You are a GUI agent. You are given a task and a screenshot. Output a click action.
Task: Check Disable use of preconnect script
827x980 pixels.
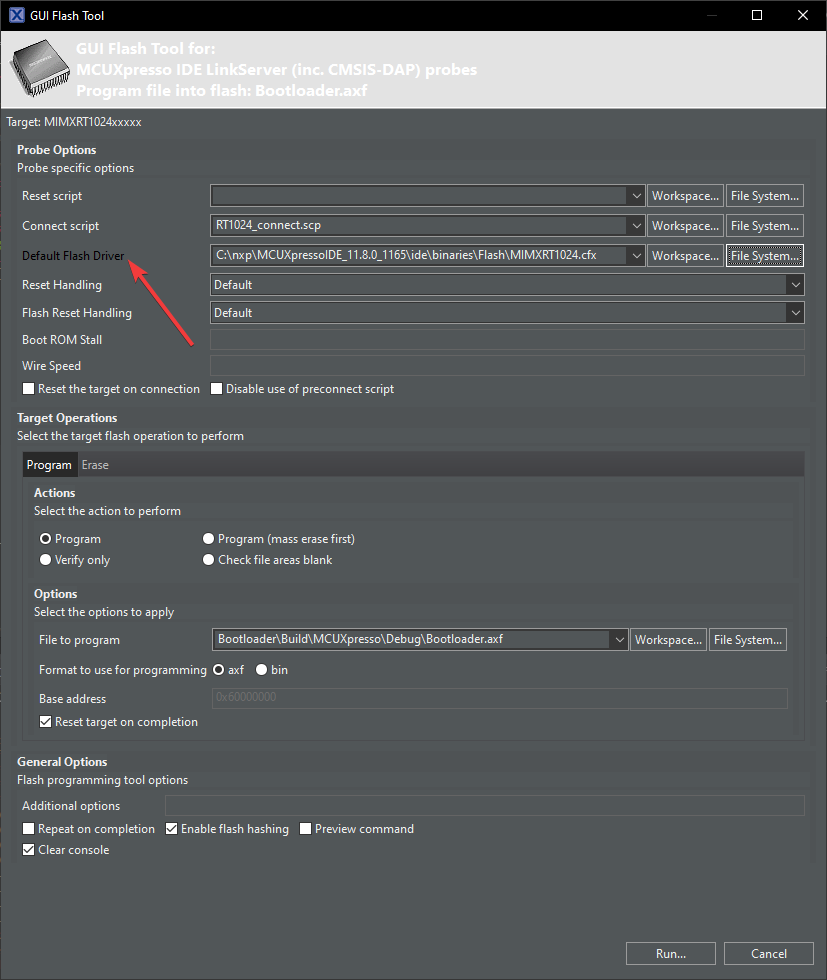click(x=217, y=389)
